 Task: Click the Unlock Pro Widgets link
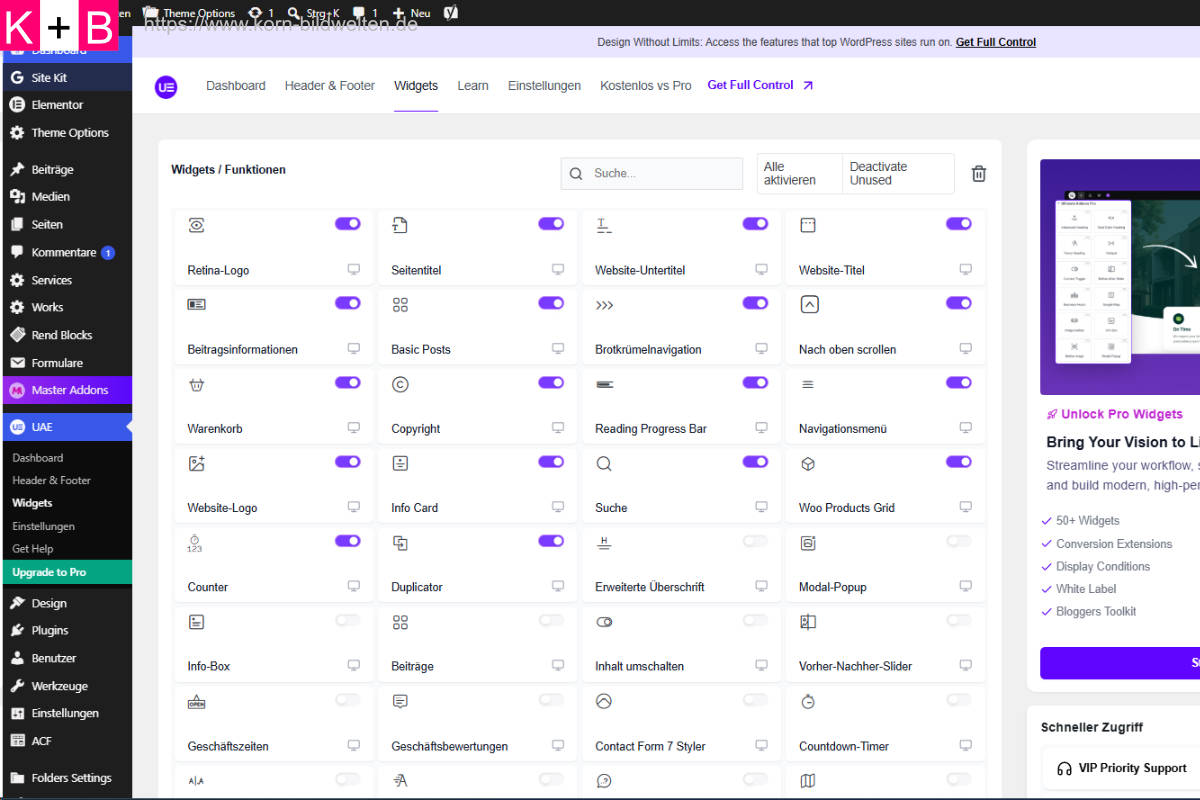click(x=1114, y=414)
